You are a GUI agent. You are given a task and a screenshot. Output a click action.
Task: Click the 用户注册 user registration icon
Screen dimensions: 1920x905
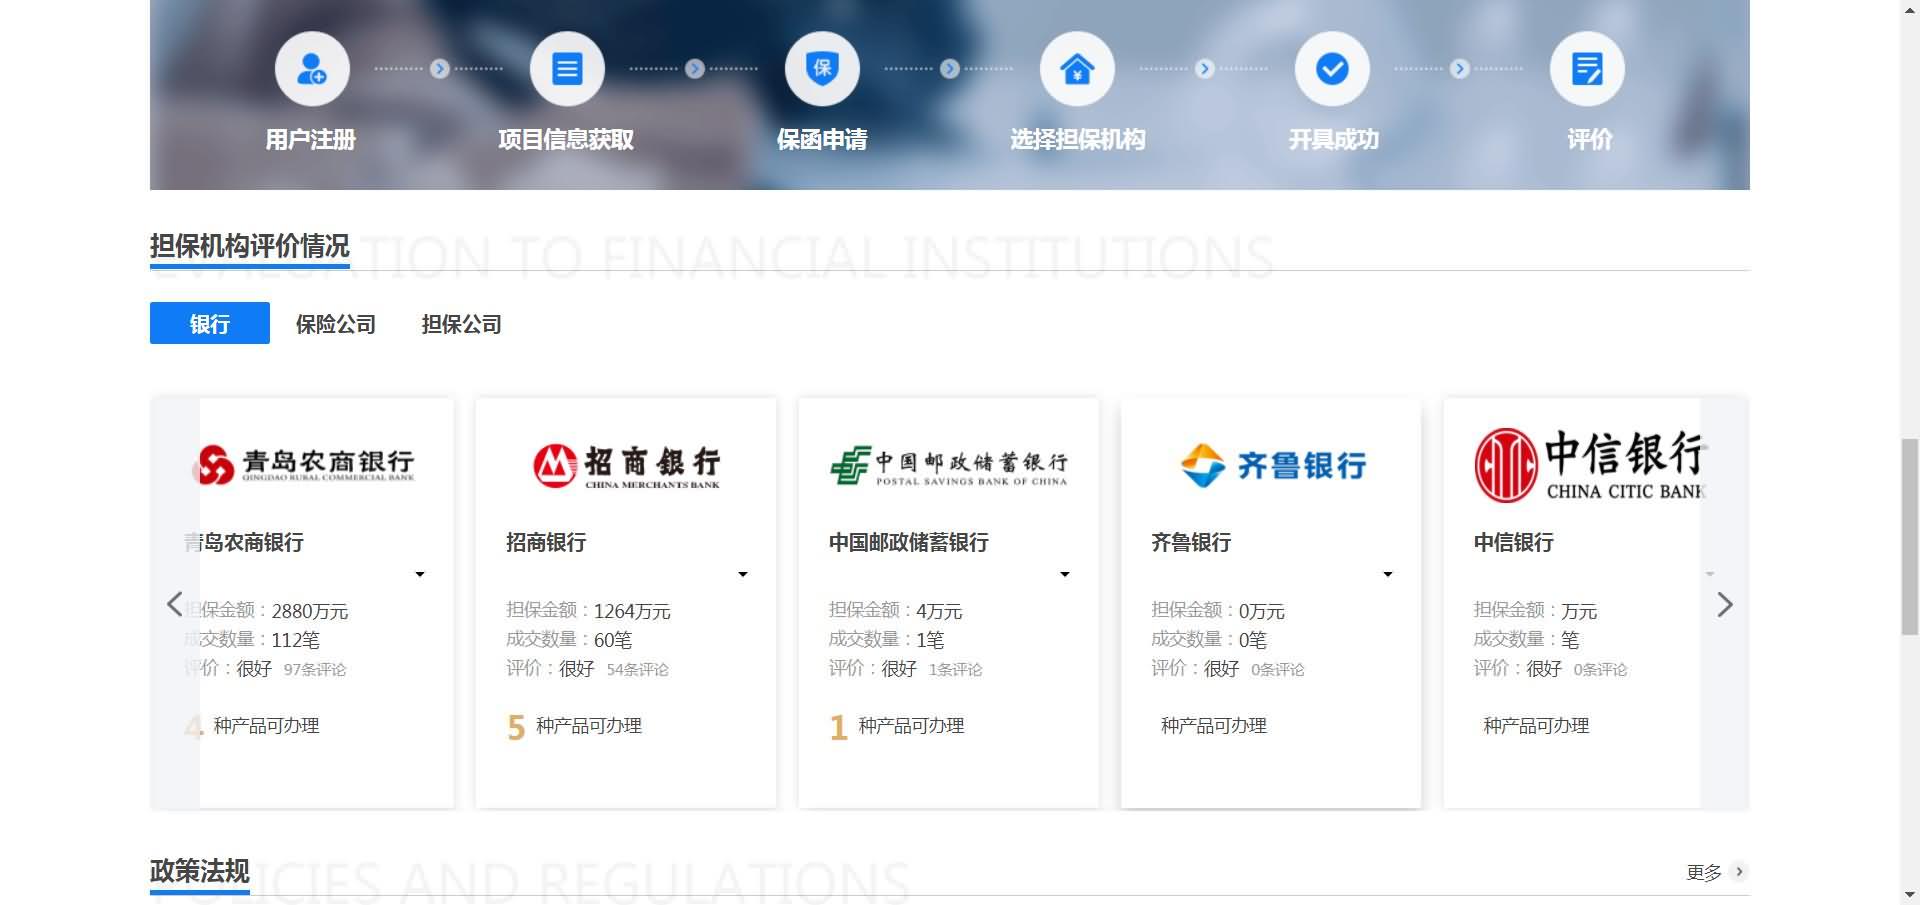312,69
